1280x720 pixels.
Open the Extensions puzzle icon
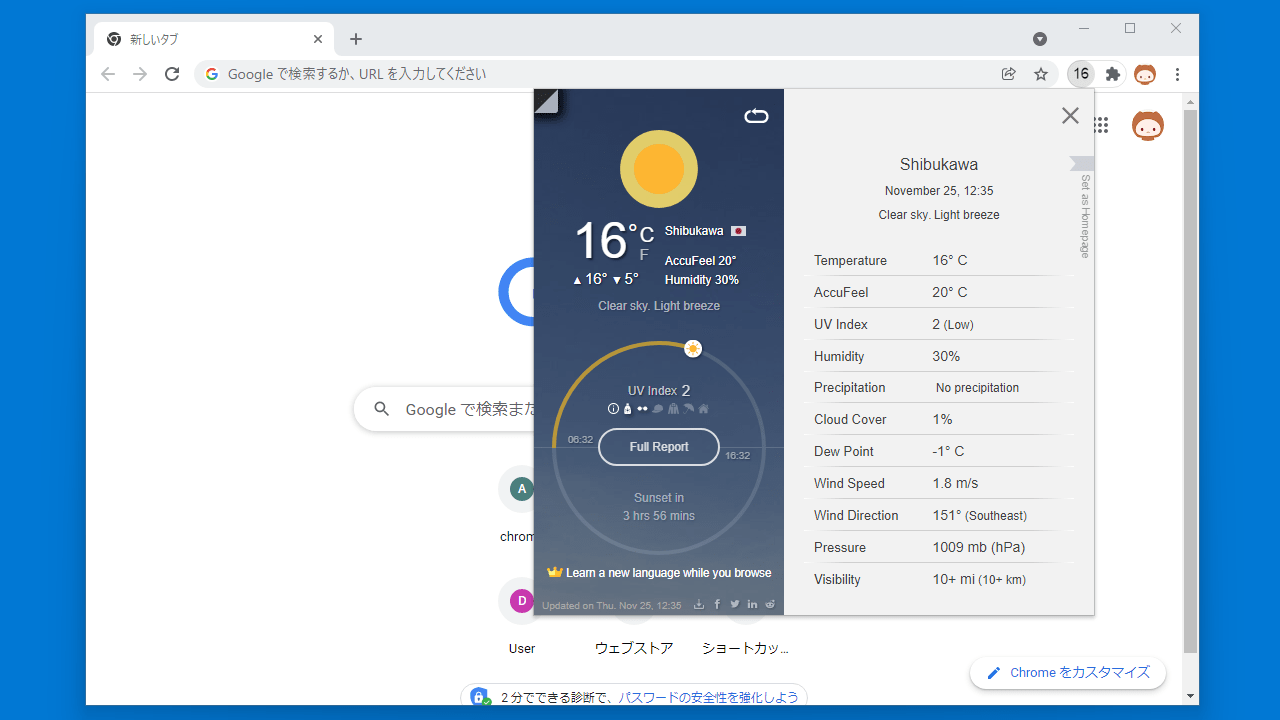pyautogui.click(x=1113, y=74)
